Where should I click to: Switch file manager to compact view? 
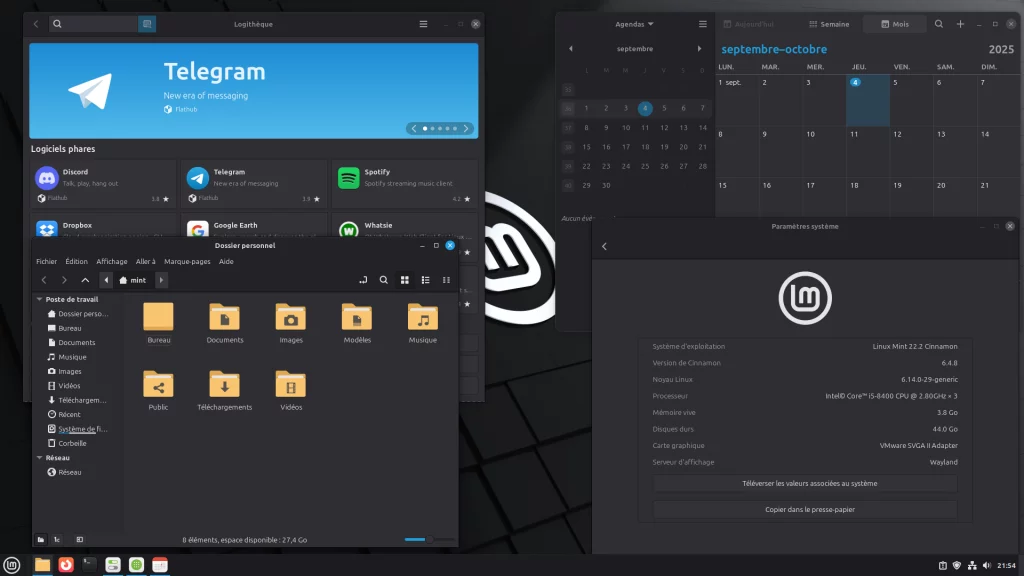tap(446, 280)
